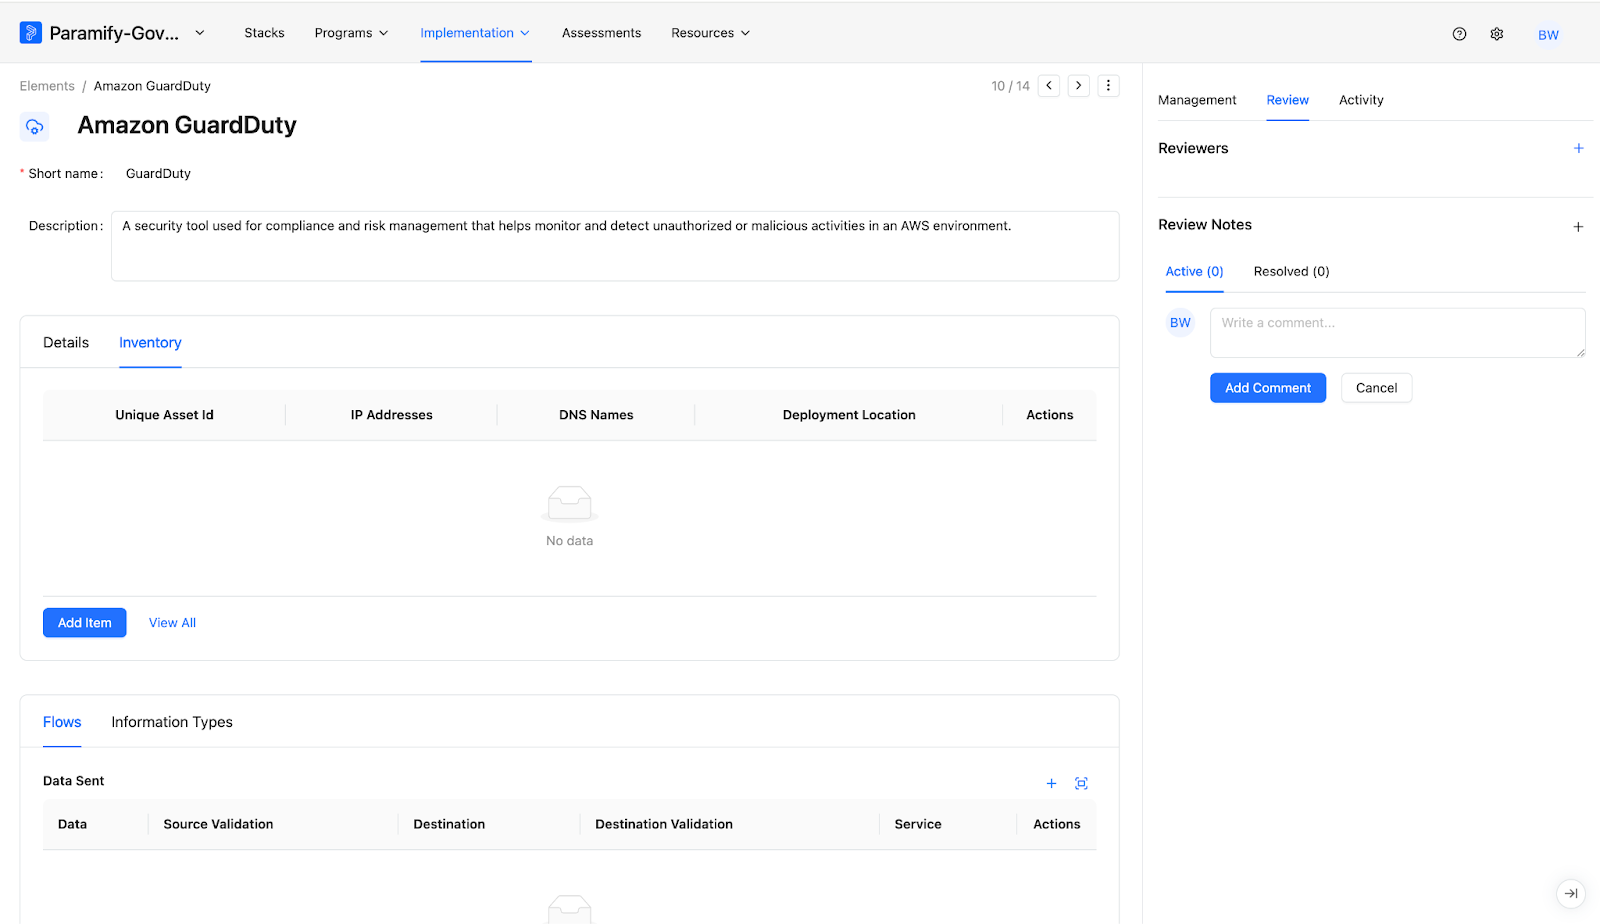
Task: Show Active (0) review notes
Action: click(1194, 272)
